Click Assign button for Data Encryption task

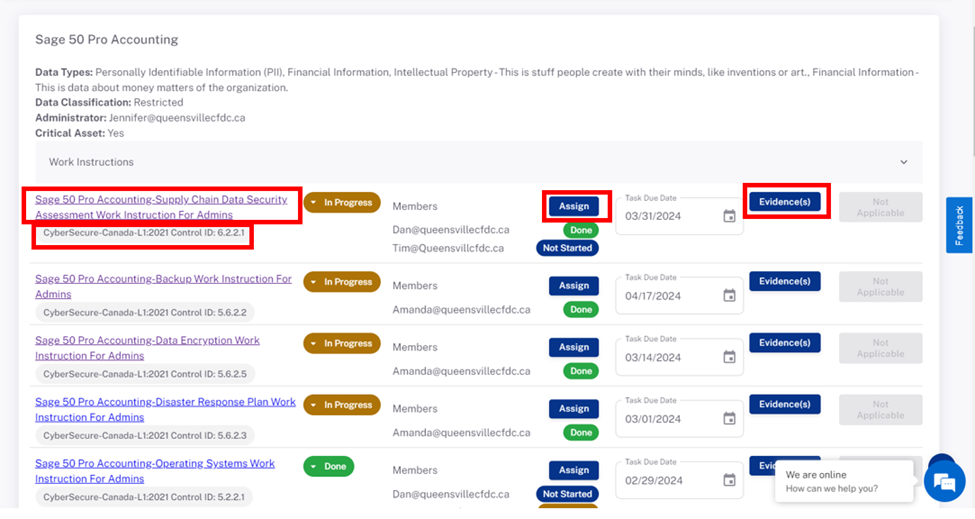pos(573,347)
